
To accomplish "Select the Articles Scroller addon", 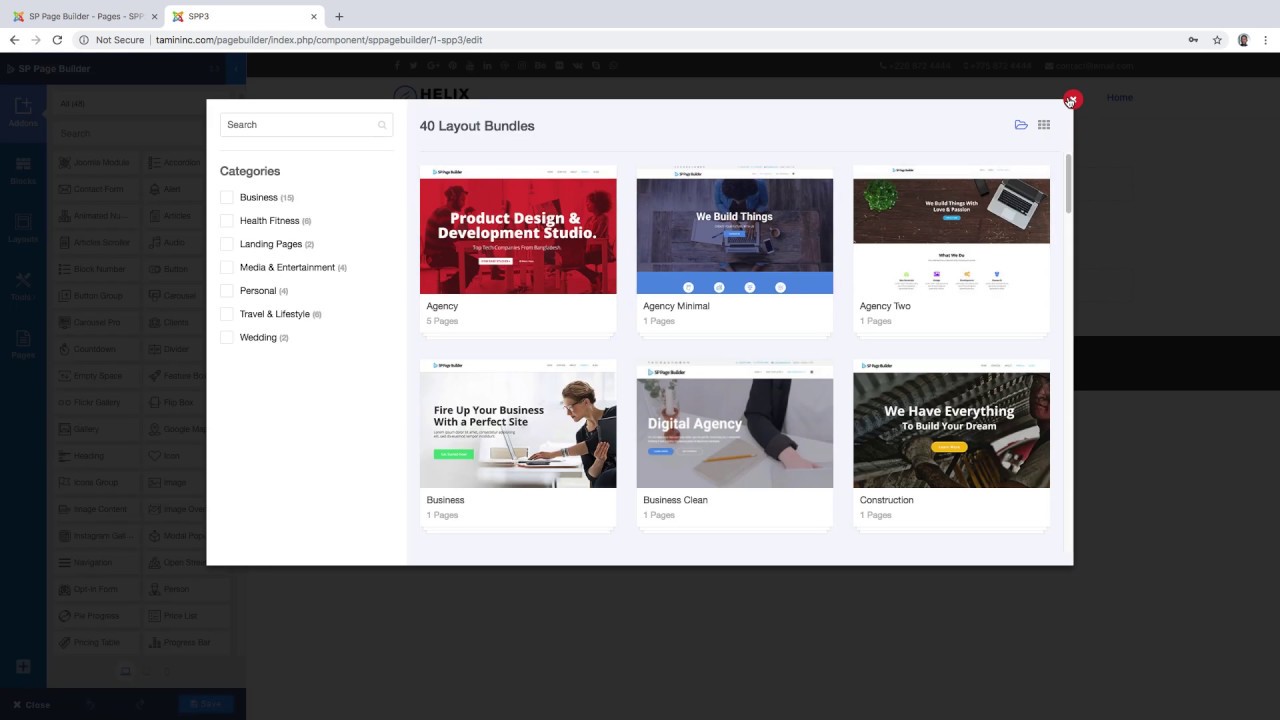I will [x=97, y=243].
